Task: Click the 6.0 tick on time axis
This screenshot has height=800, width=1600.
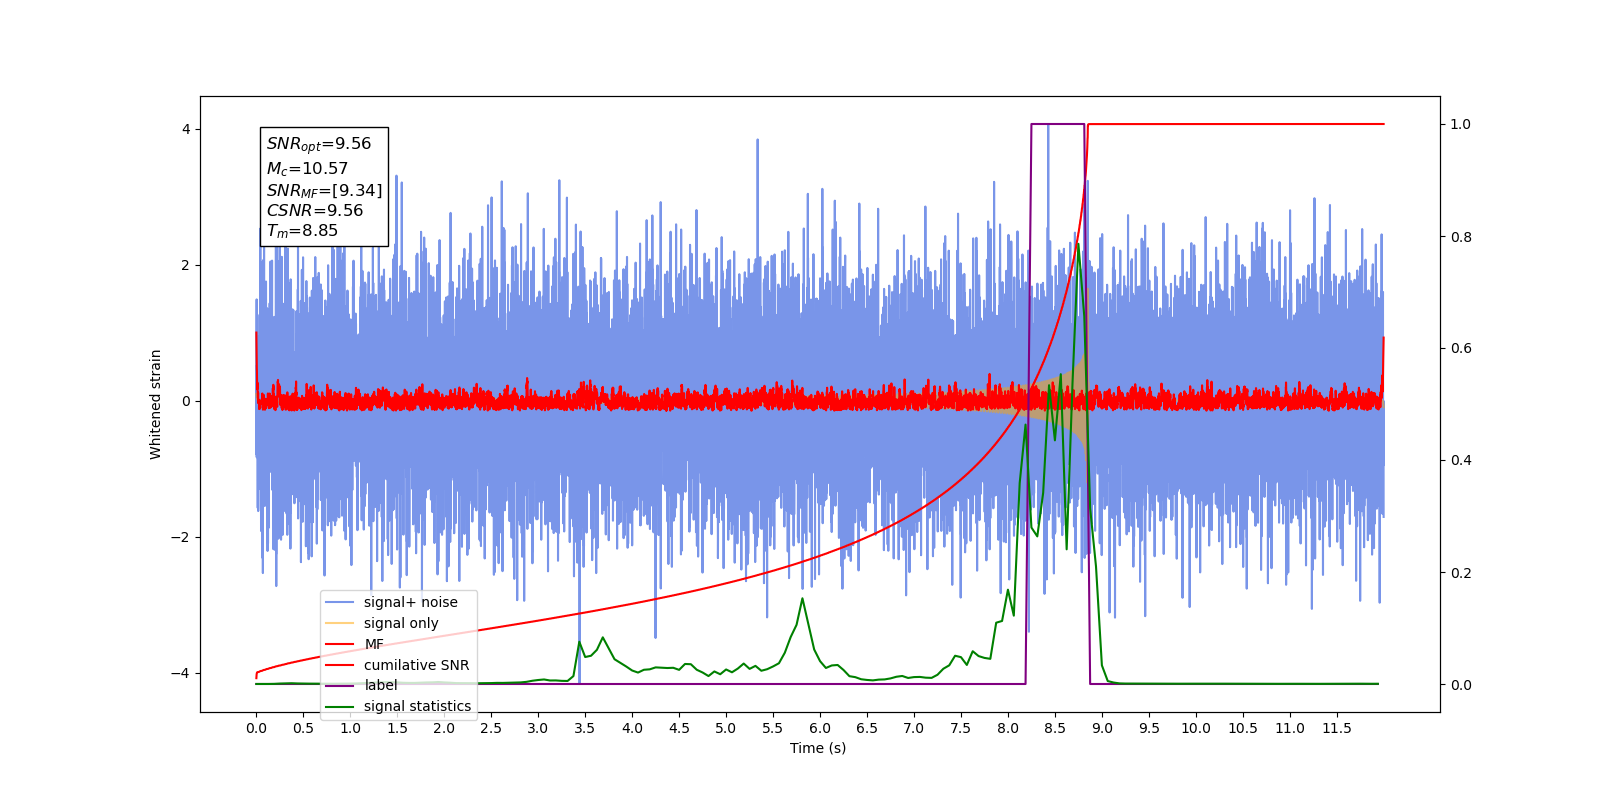Action: tap(820, 728)
